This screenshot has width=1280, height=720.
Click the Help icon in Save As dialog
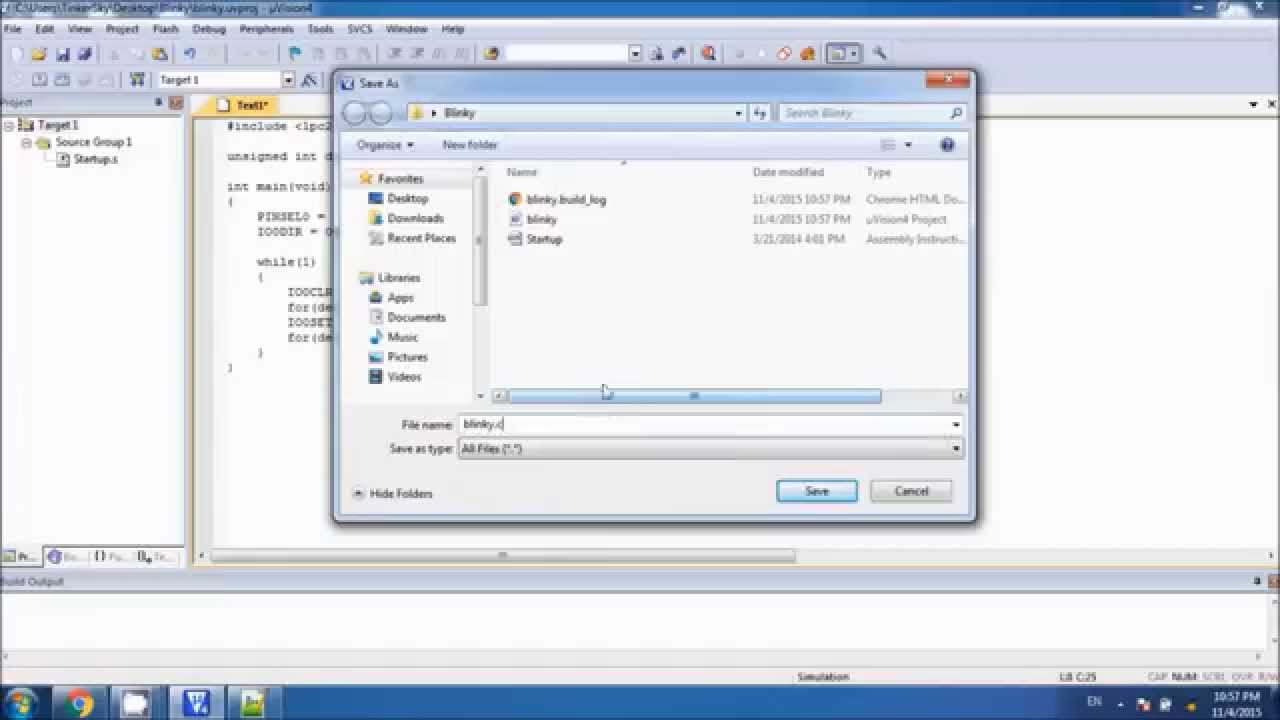(947, 145)
